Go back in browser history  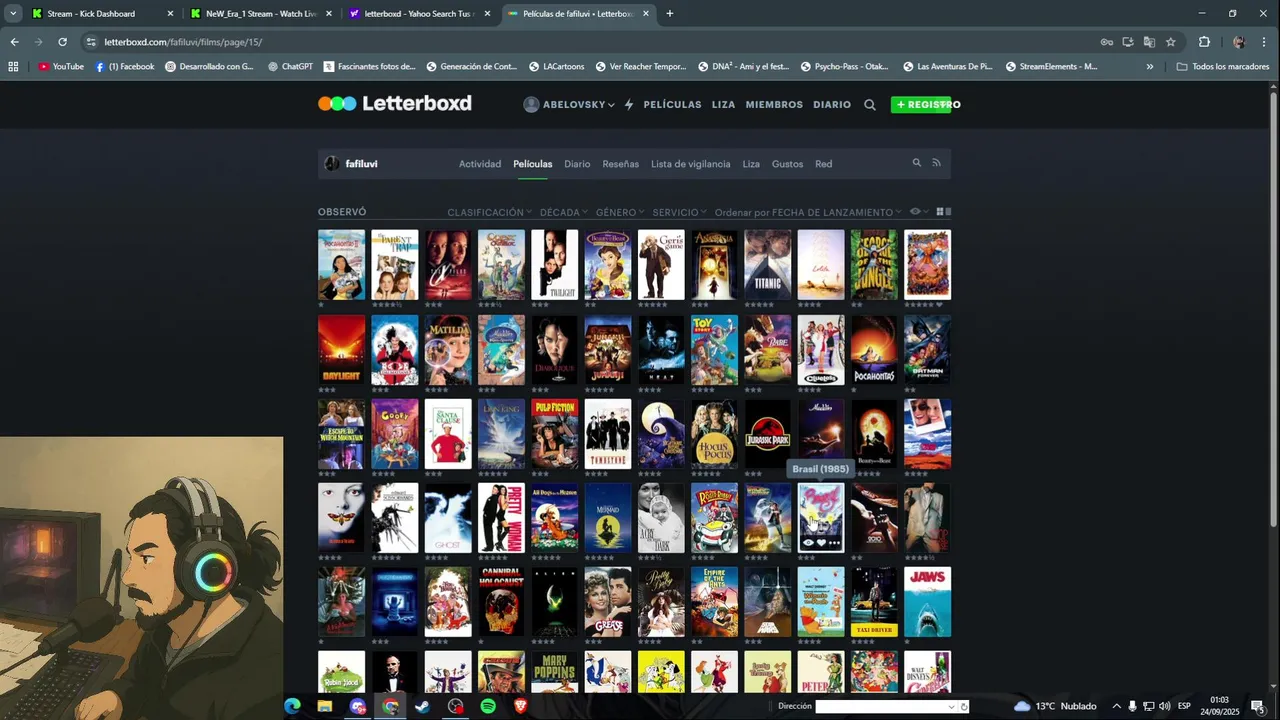point(14,42)
